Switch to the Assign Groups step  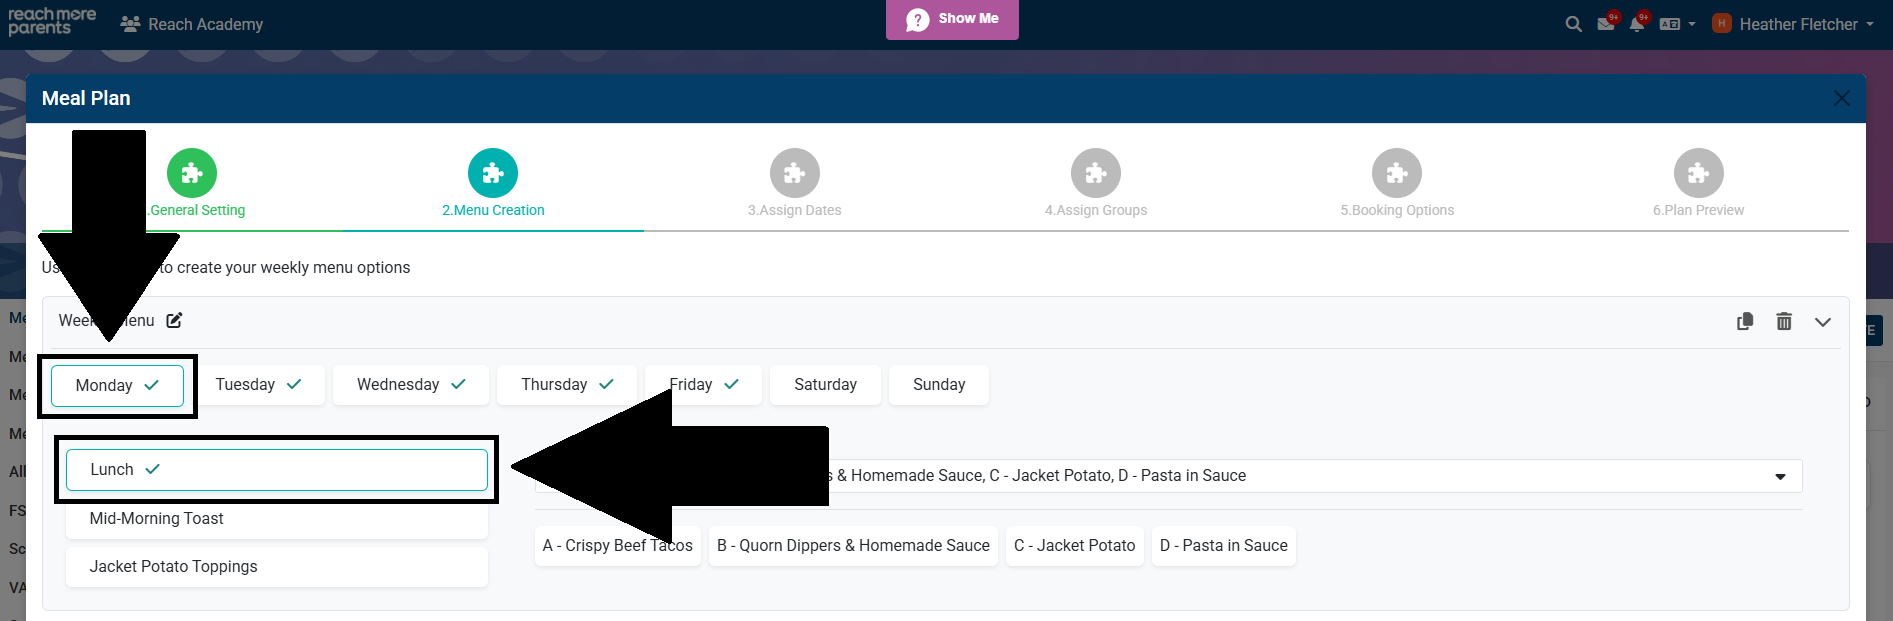click(x=1096, y=174)
